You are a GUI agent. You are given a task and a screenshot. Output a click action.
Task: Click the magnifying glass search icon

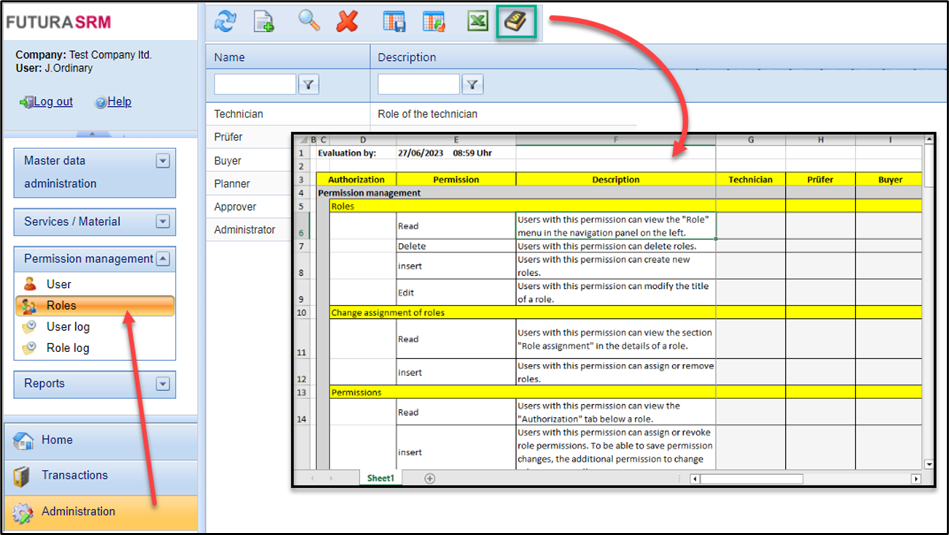click(x=309, y=21)
